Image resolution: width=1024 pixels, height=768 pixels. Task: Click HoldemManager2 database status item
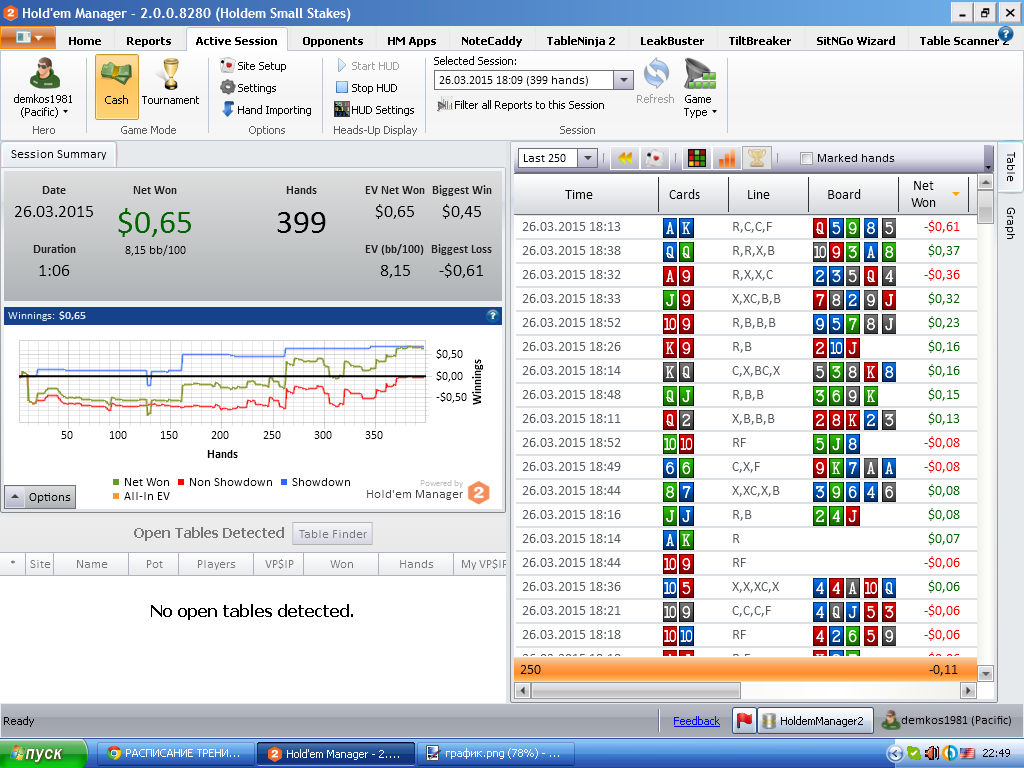814,720
